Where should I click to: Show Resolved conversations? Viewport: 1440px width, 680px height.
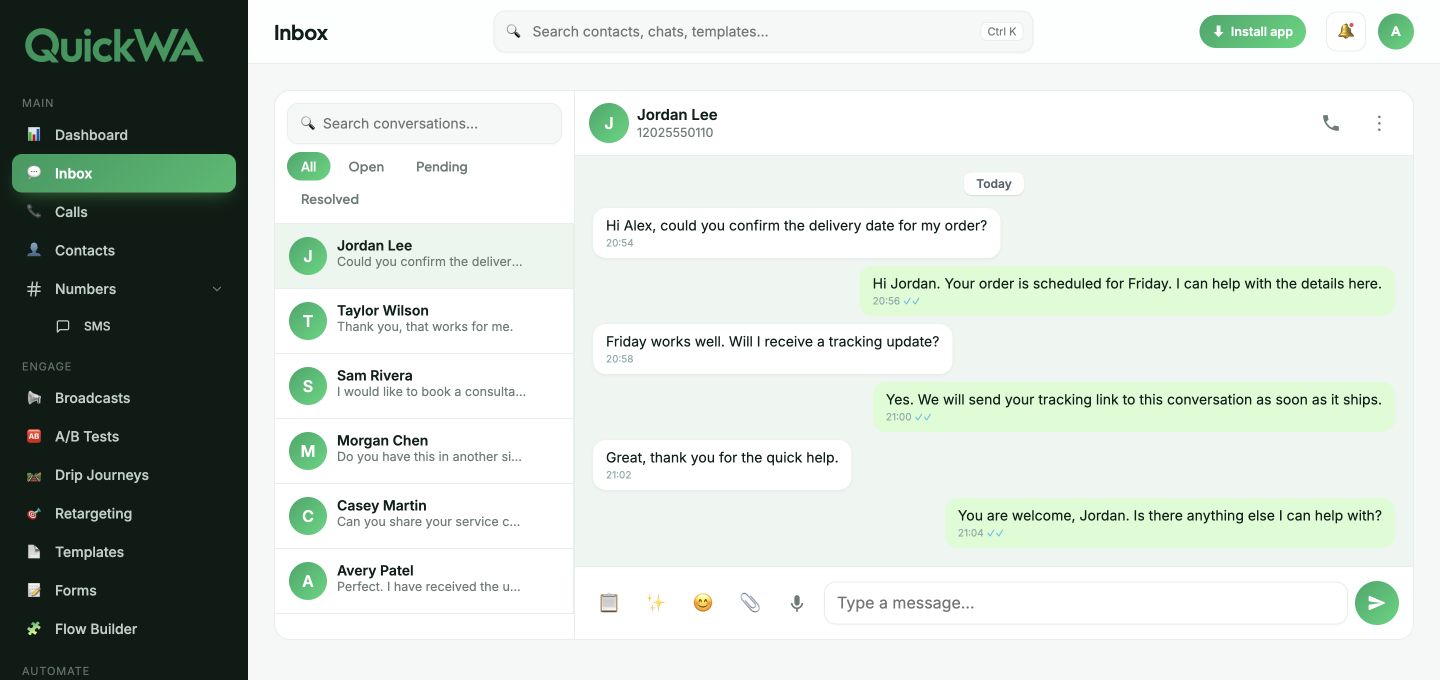pyautogui.click(x=330, y=199)
